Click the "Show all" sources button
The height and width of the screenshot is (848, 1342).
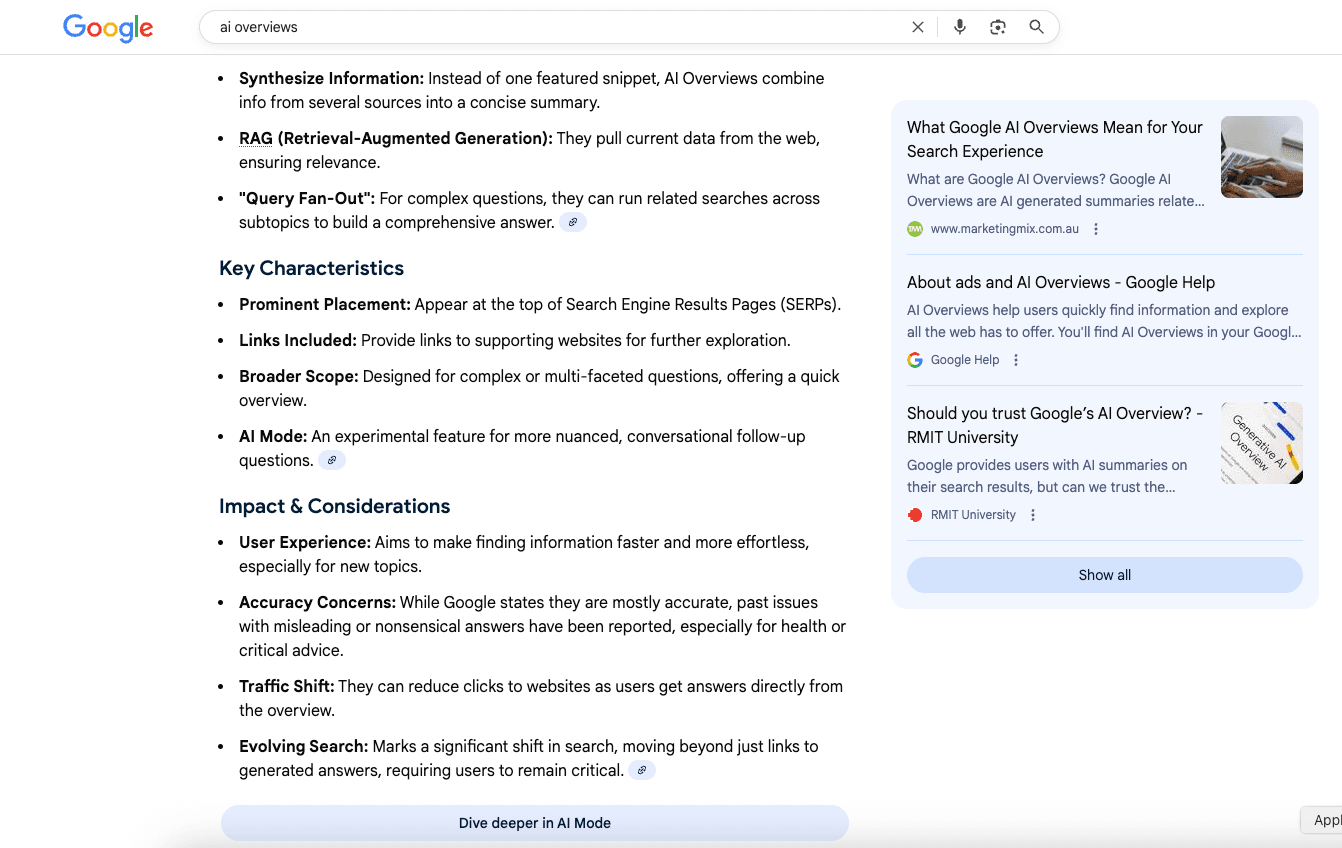pyautogui.click(x=1104, y=575)
